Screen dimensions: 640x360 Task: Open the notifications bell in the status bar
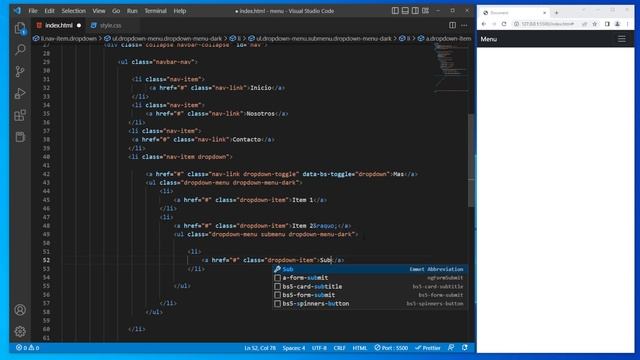pos(464,348)
